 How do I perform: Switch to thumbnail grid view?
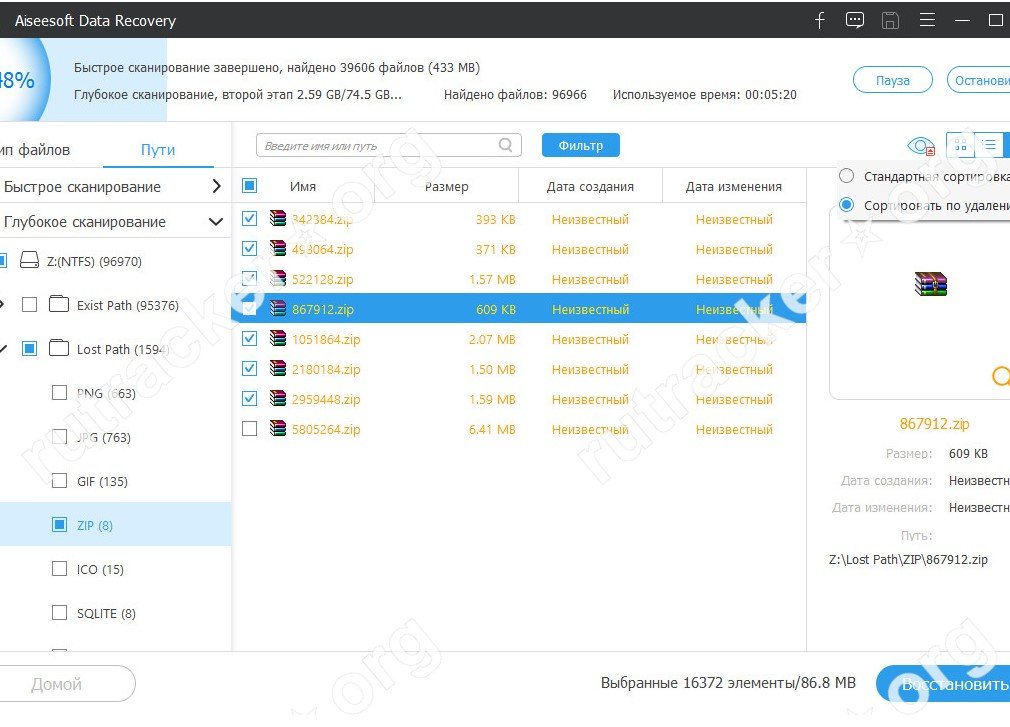[x=960, y=145]
